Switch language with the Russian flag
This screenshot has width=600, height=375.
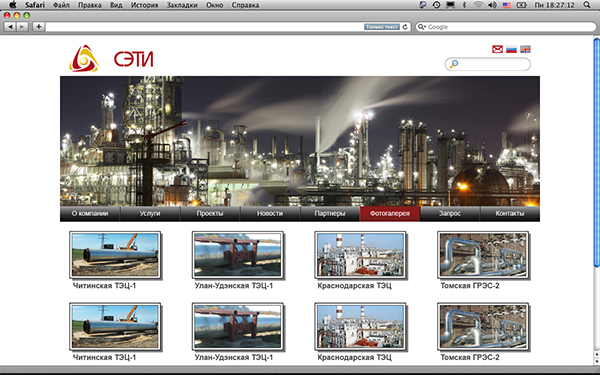pyautogui.click(x=511, y=49)
